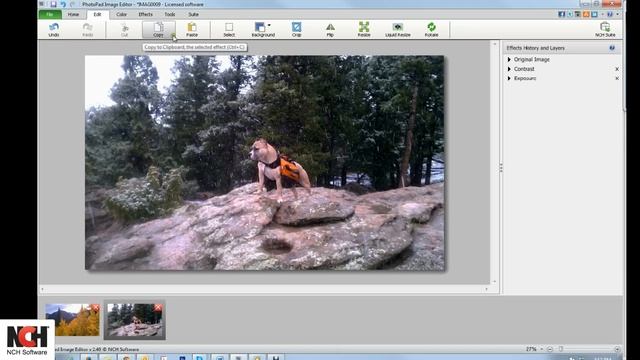
Task: Click the canvas vertical scrollbar up arrow
Action: point(495,44)
